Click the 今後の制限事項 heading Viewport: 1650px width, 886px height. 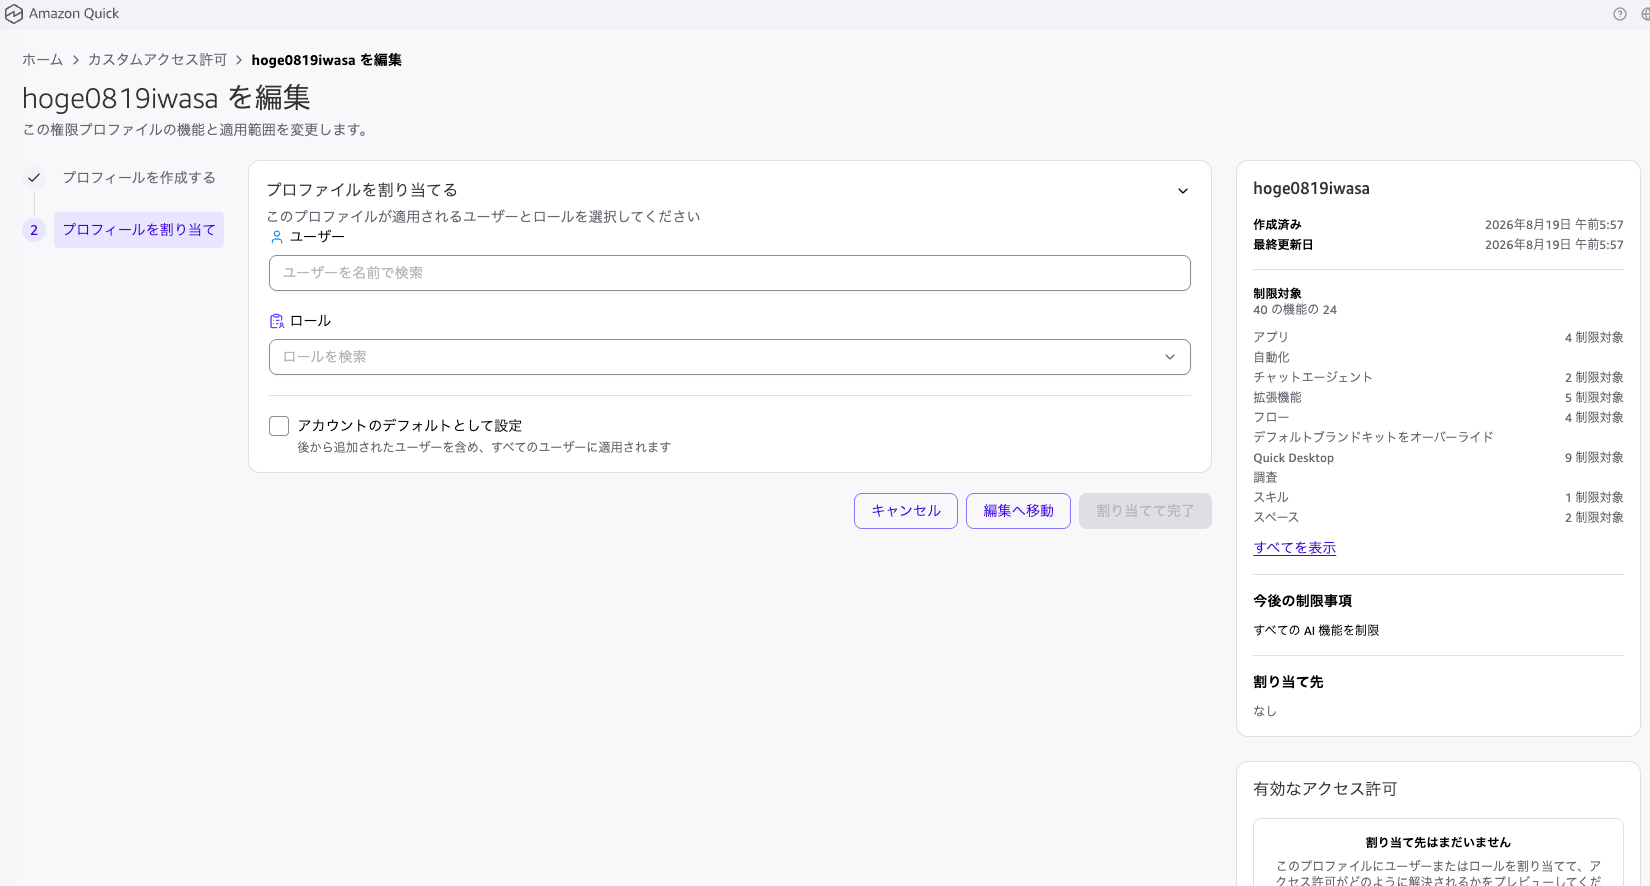coord(1302,601)
